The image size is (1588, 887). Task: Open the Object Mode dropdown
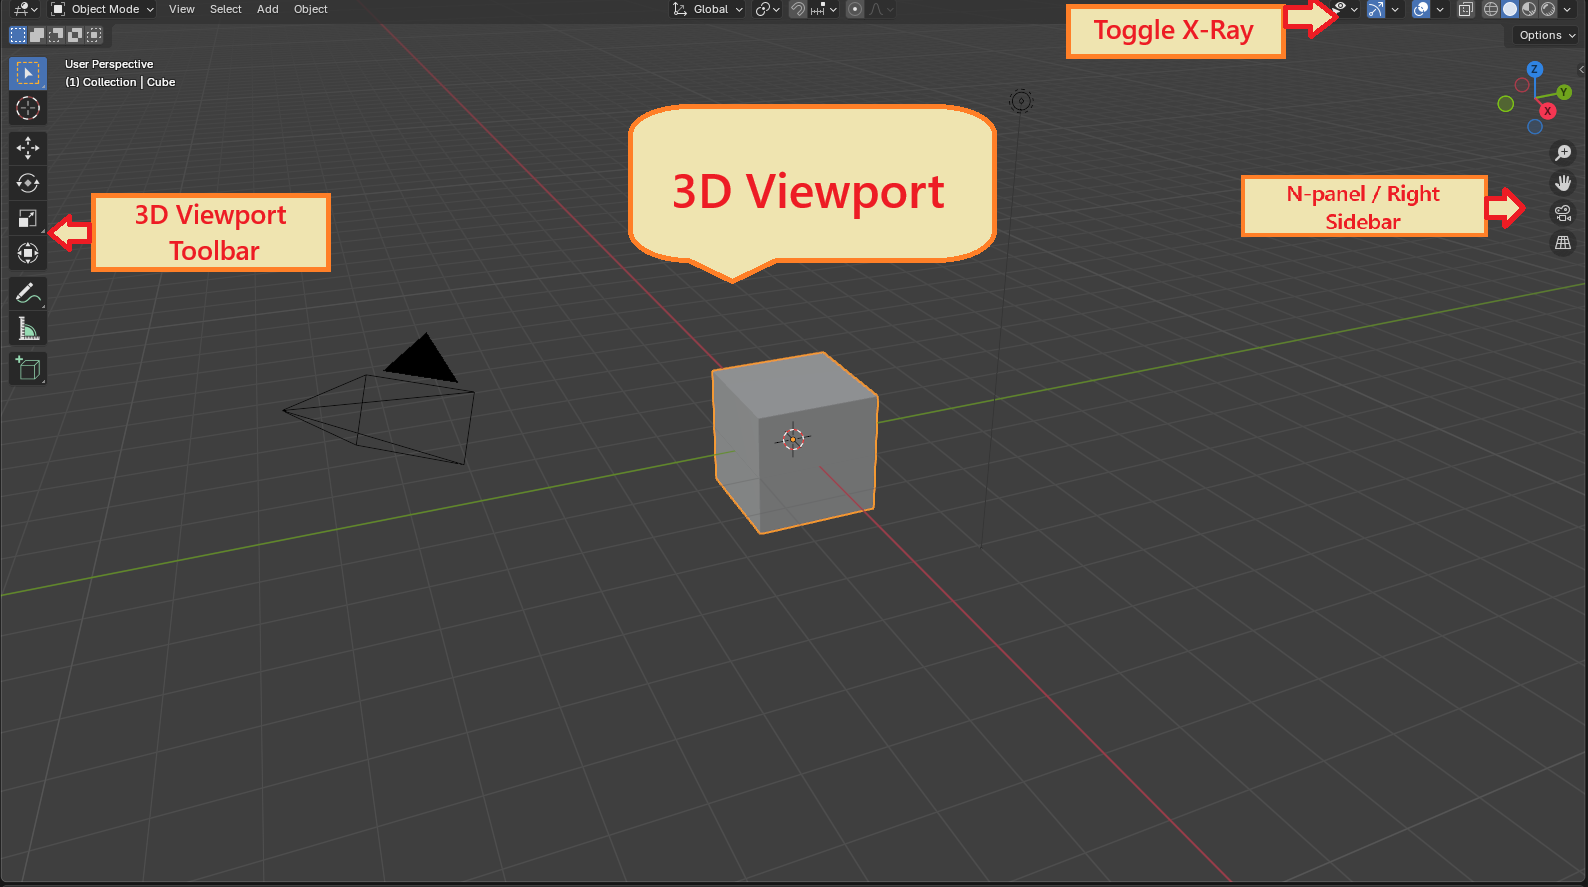point(102,9)
